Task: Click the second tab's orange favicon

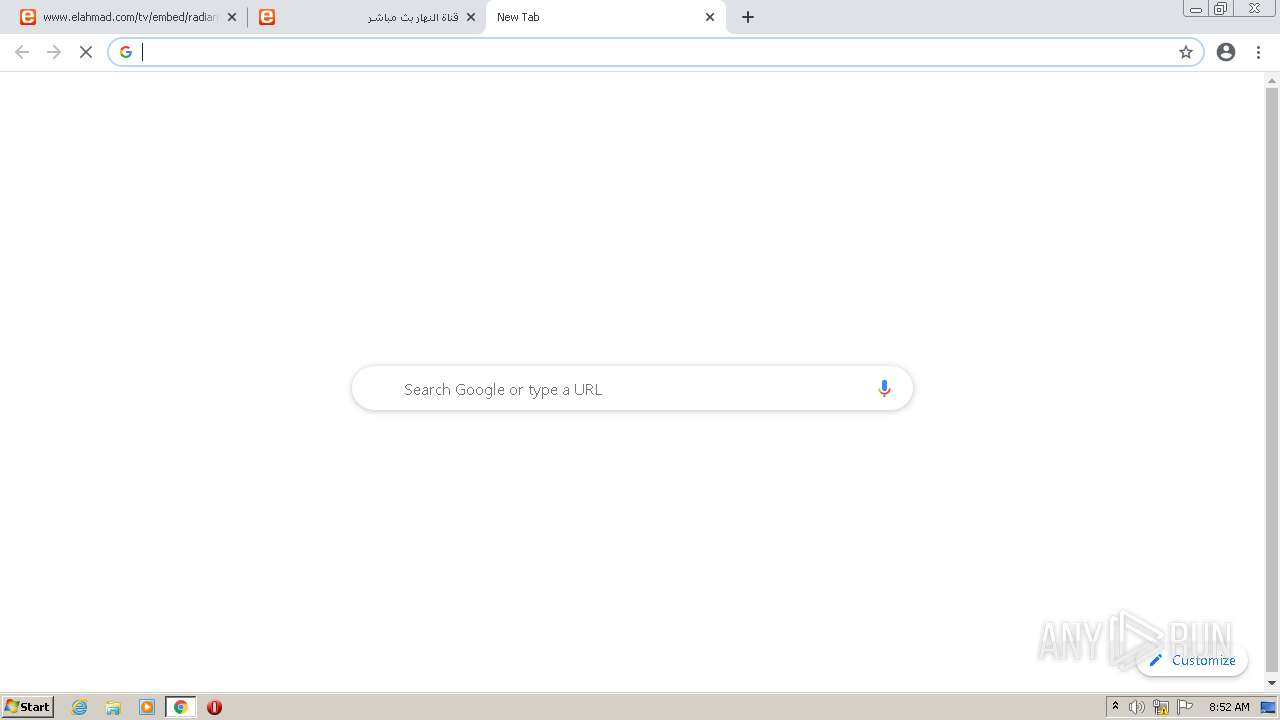Action: [x=267, y=17]
